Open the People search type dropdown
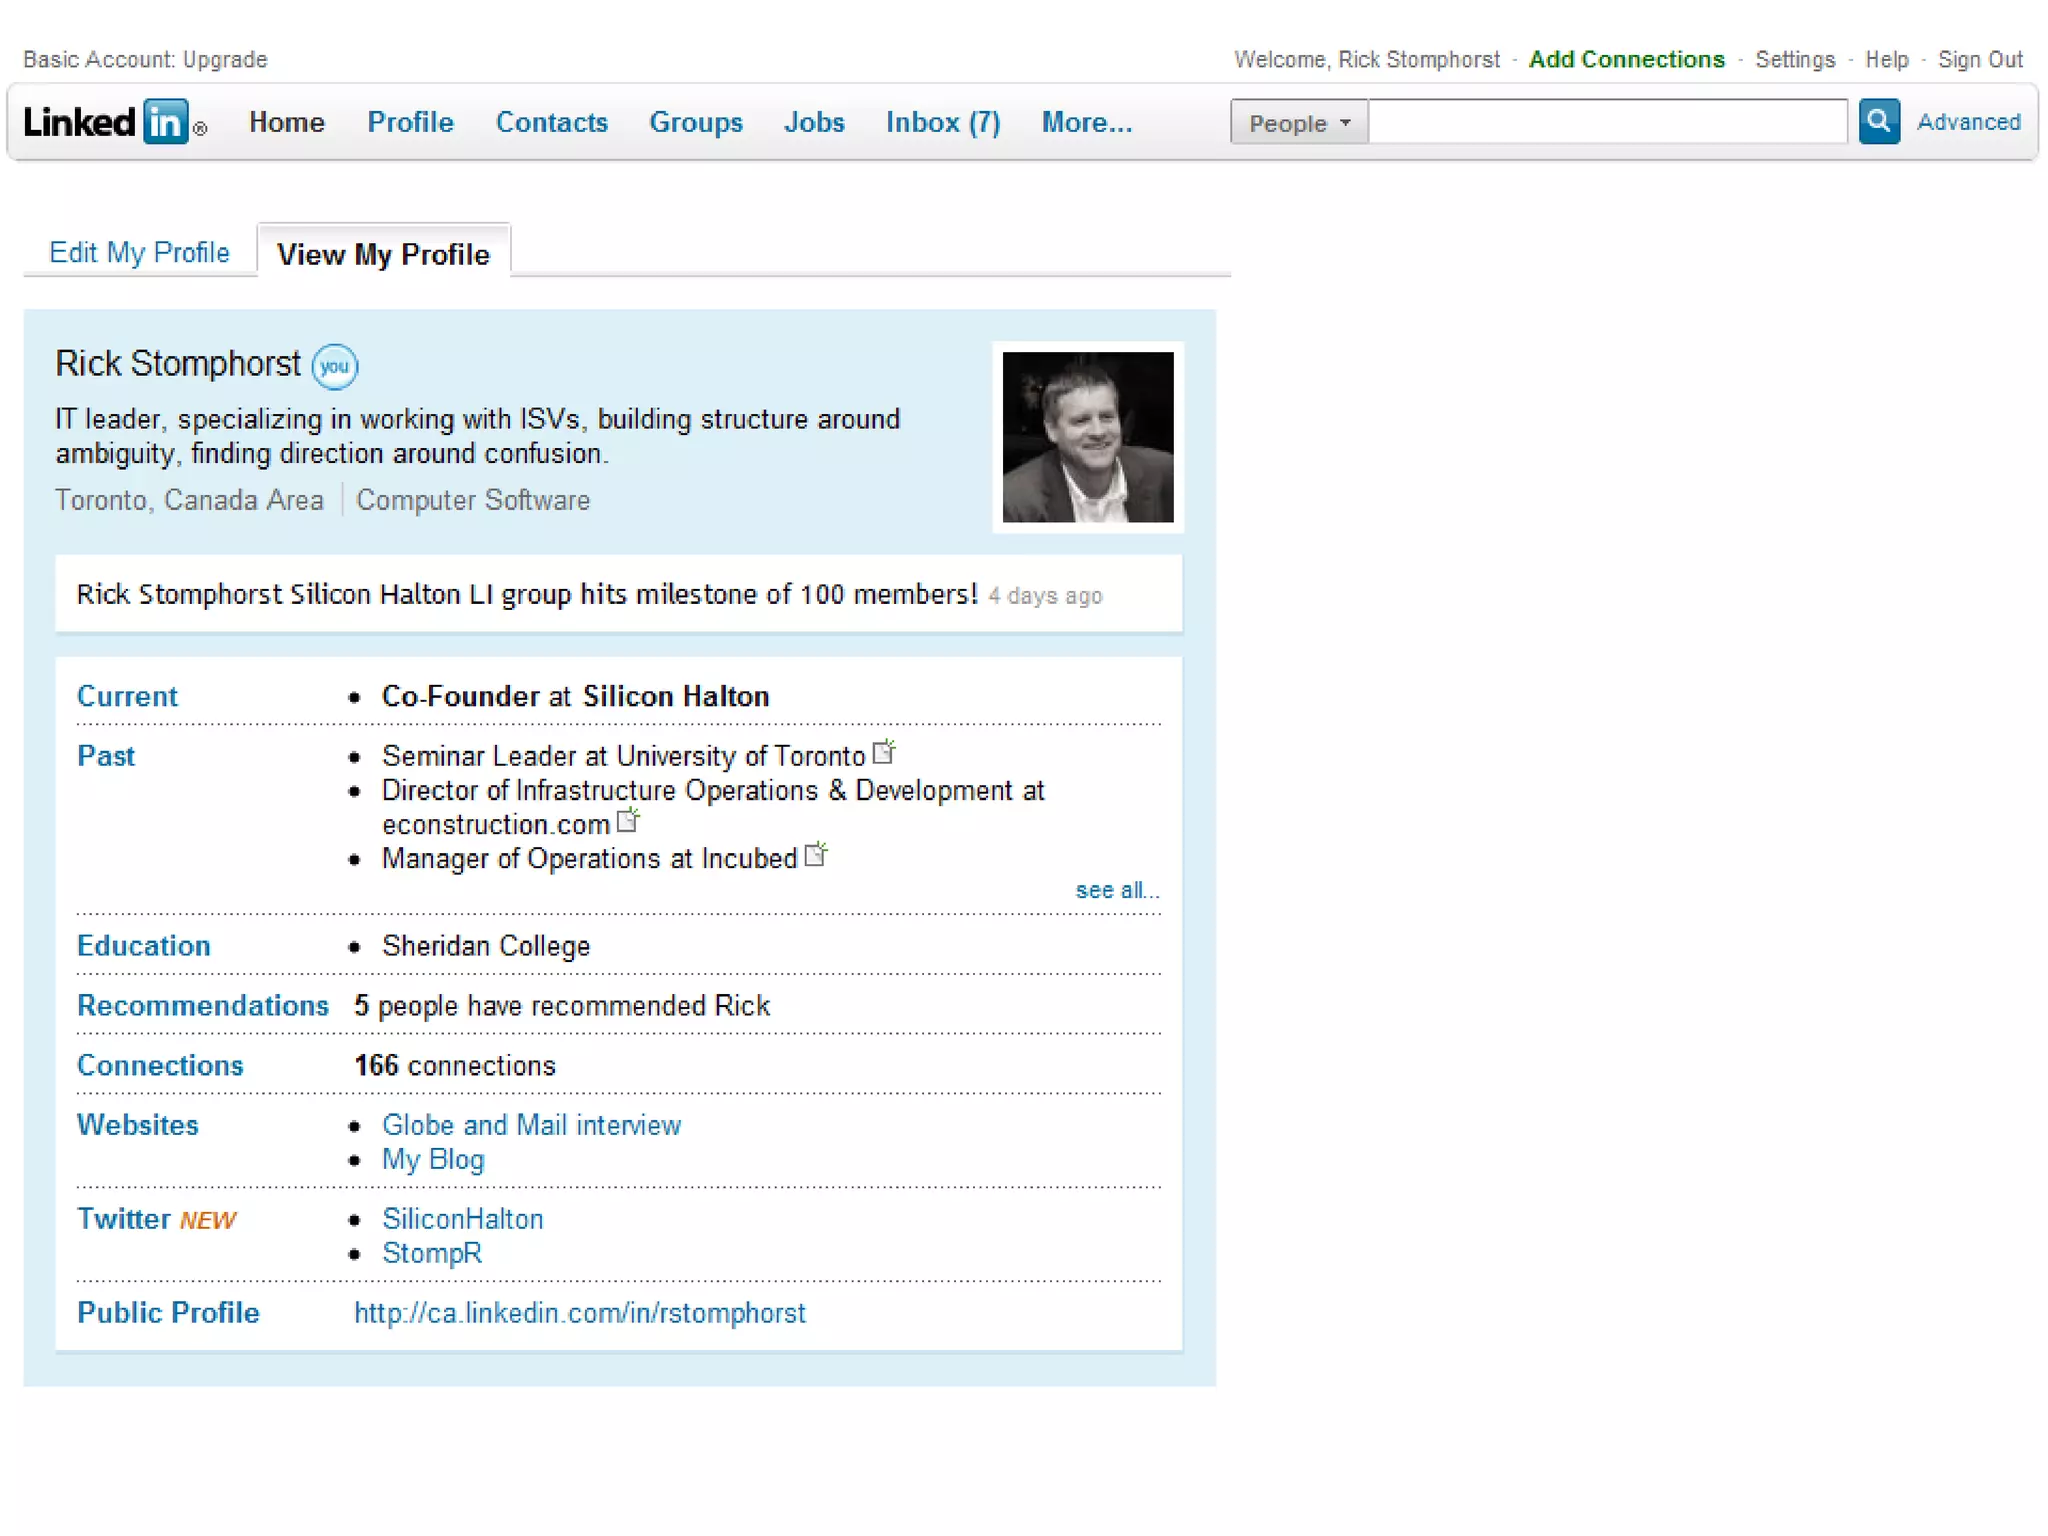This screenshot has width=2048, height=1536. click(1298, 123)
